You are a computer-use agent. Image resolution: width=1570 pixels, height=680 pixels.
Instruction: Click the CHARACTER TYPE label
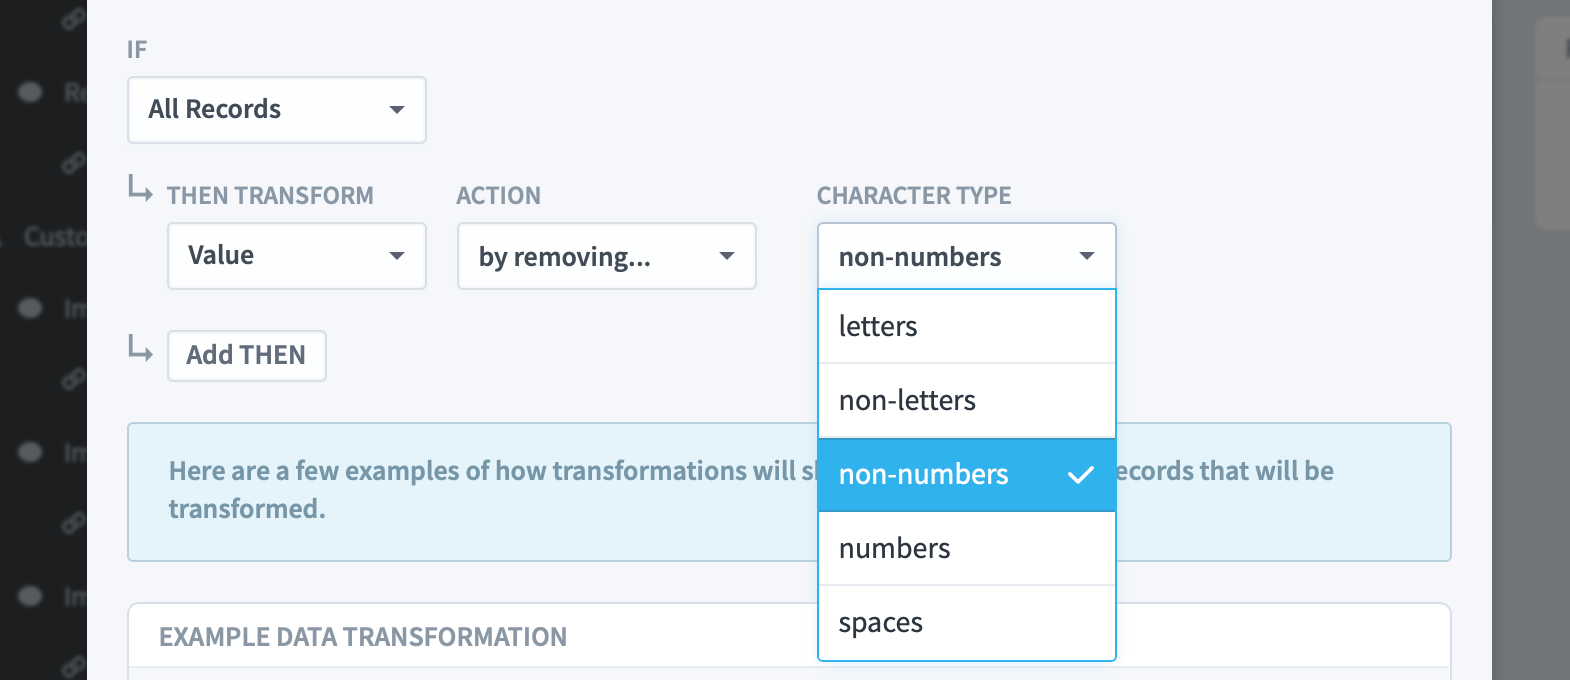(x=914, y=196)
